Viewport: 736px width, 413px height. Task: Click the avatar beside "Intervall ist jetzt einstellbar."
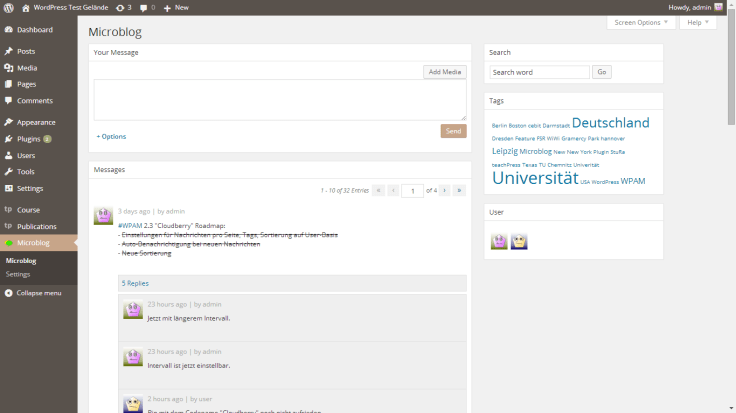coord(133,357)
